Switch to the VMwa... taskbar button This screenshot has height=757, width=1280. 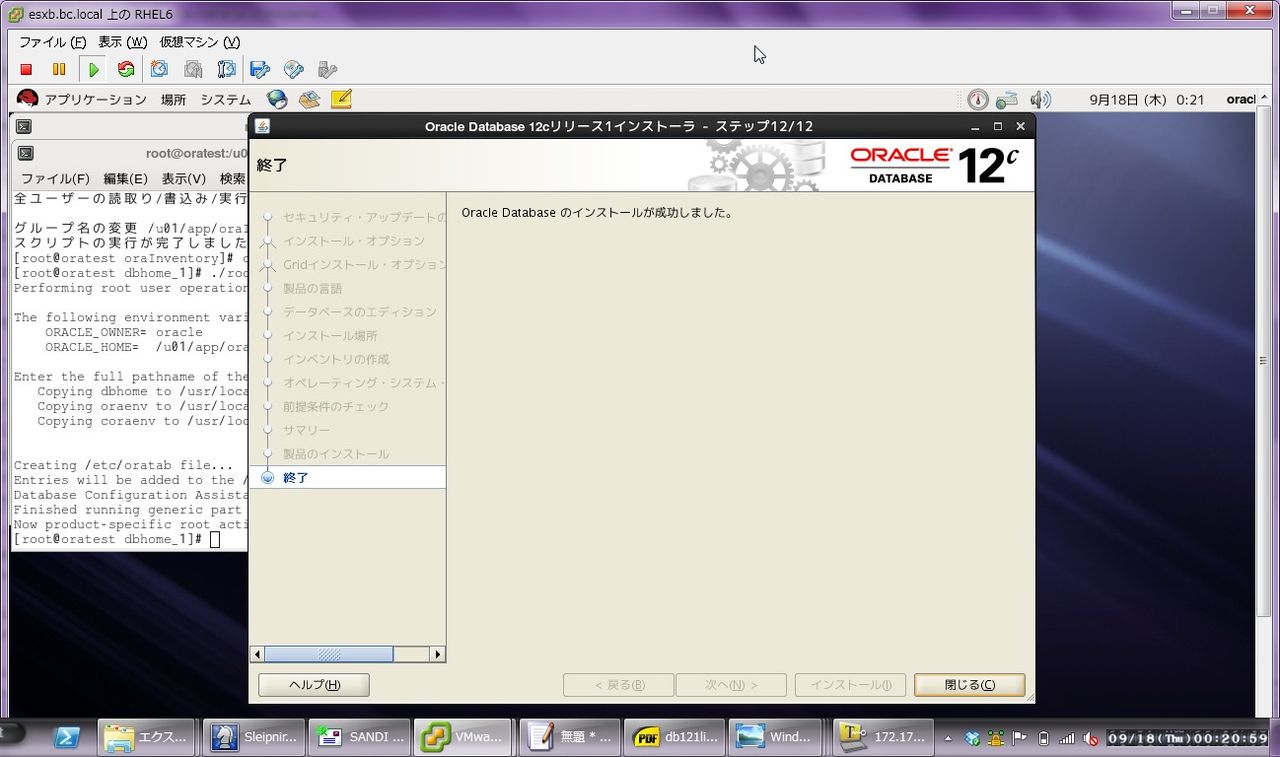click(x=464, y=738)
